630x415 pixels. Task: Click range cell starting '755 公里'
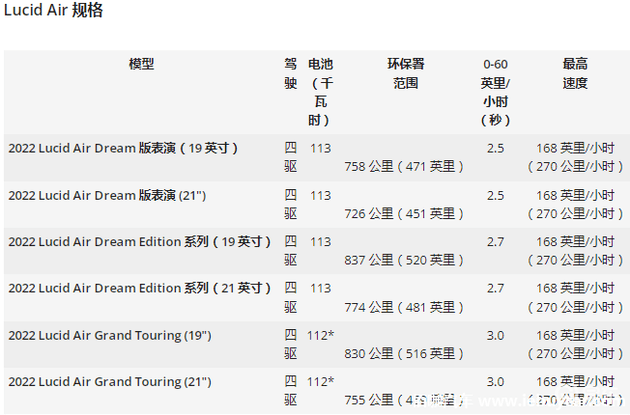(x=404, y=400)
